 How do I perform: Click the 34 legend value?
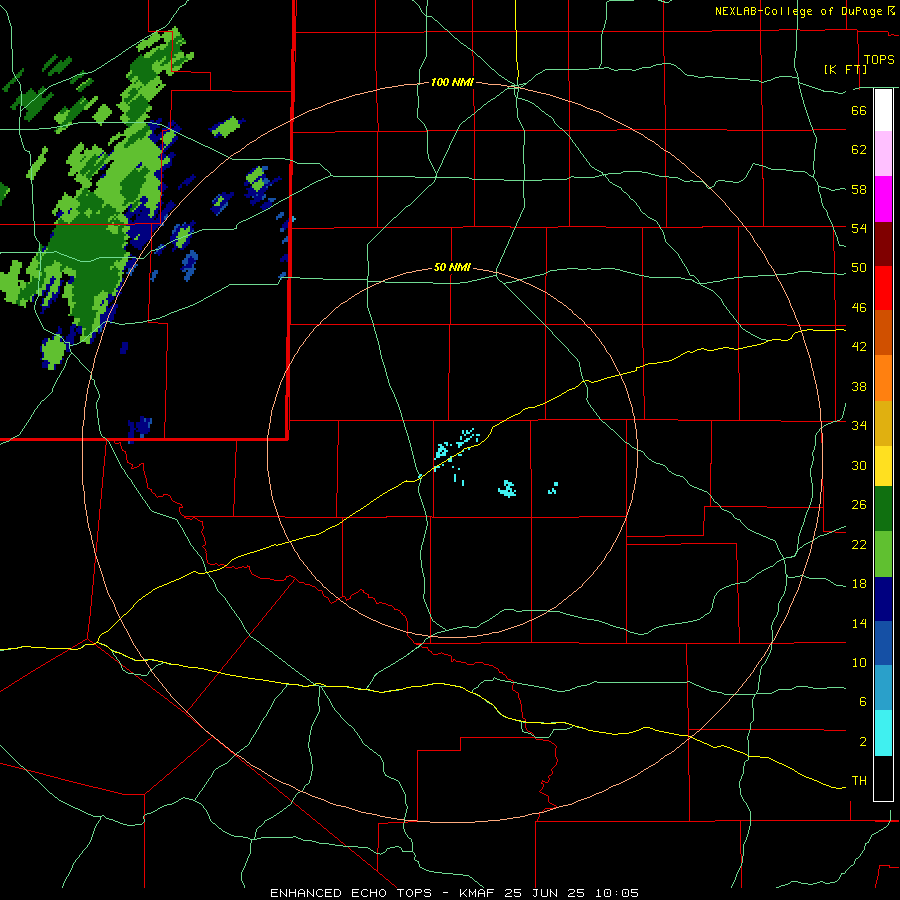(859, 426)
